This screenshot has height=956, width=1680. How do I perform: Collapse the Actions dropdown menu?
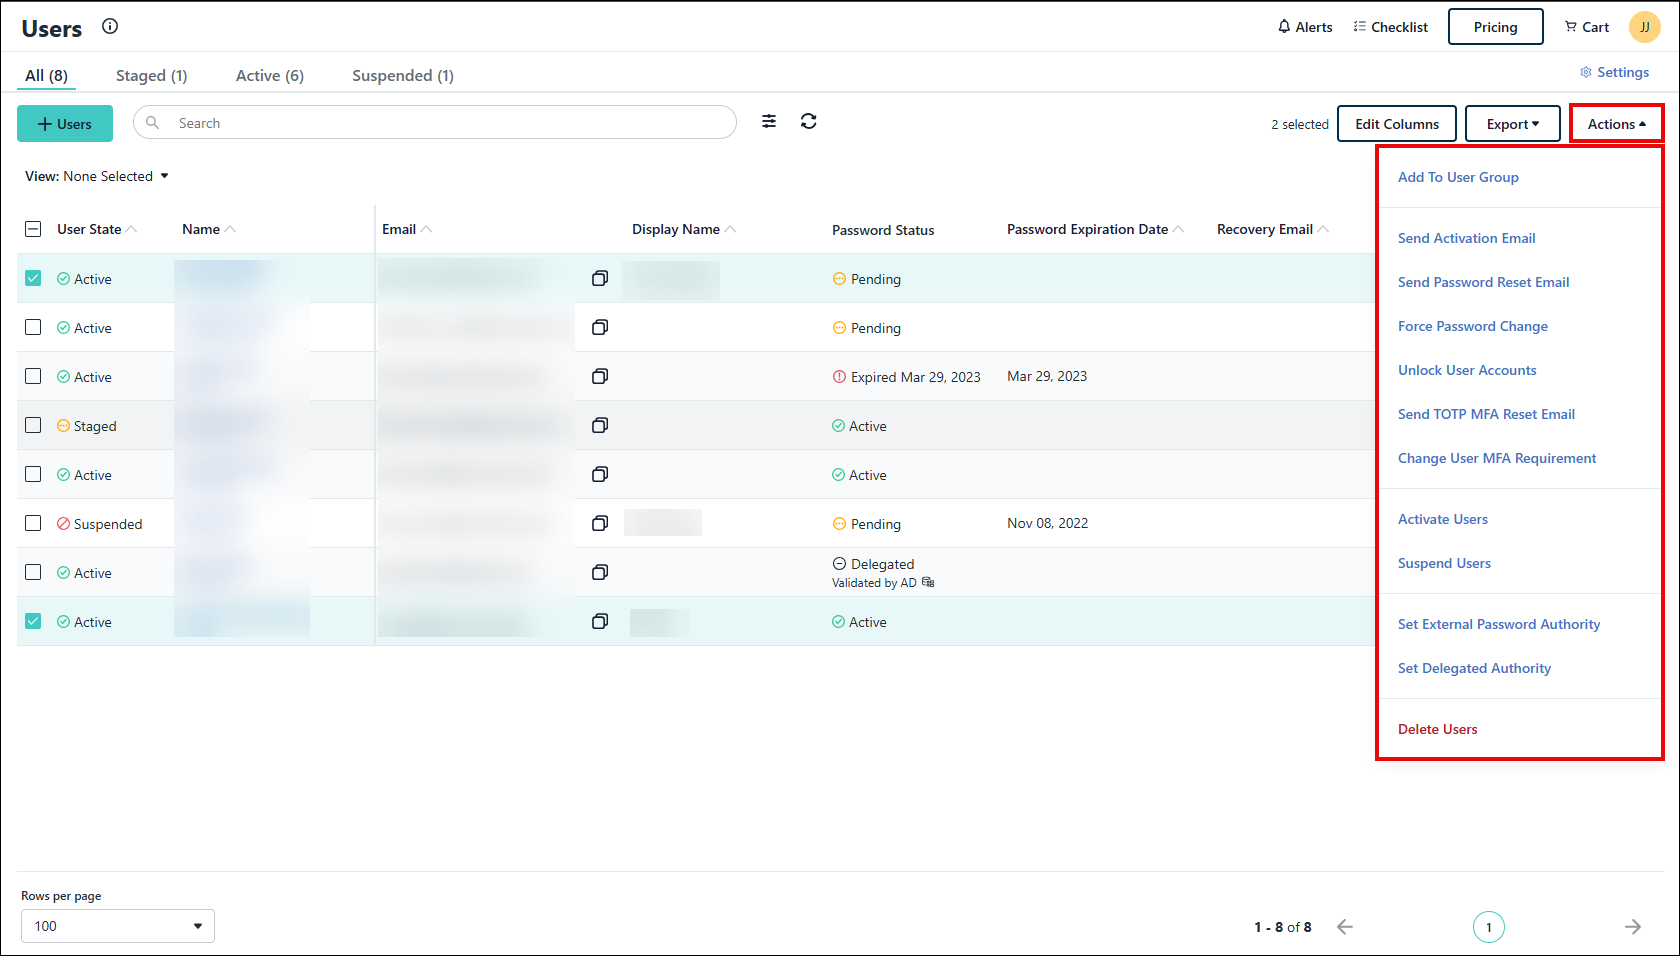(1615, 123)
